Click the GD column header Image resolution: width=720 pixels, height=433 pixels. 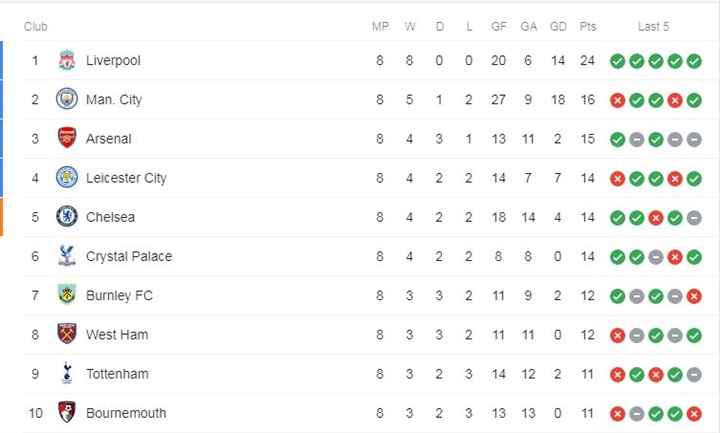coord(558,27)
